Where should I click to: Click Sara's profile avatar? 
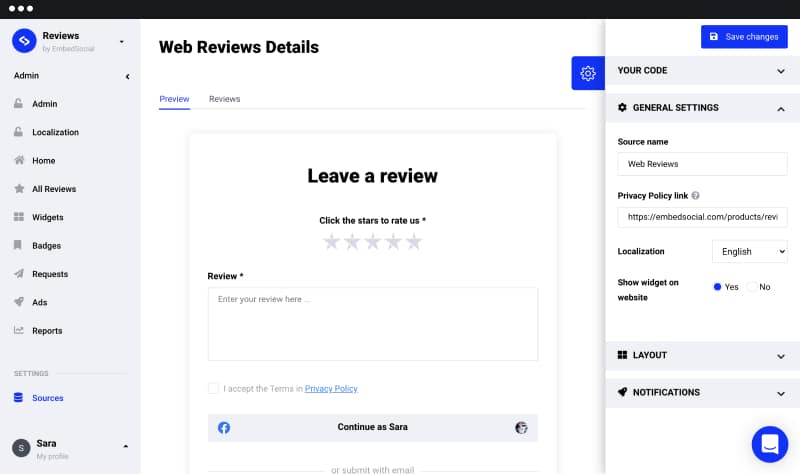tap(21, 448)
